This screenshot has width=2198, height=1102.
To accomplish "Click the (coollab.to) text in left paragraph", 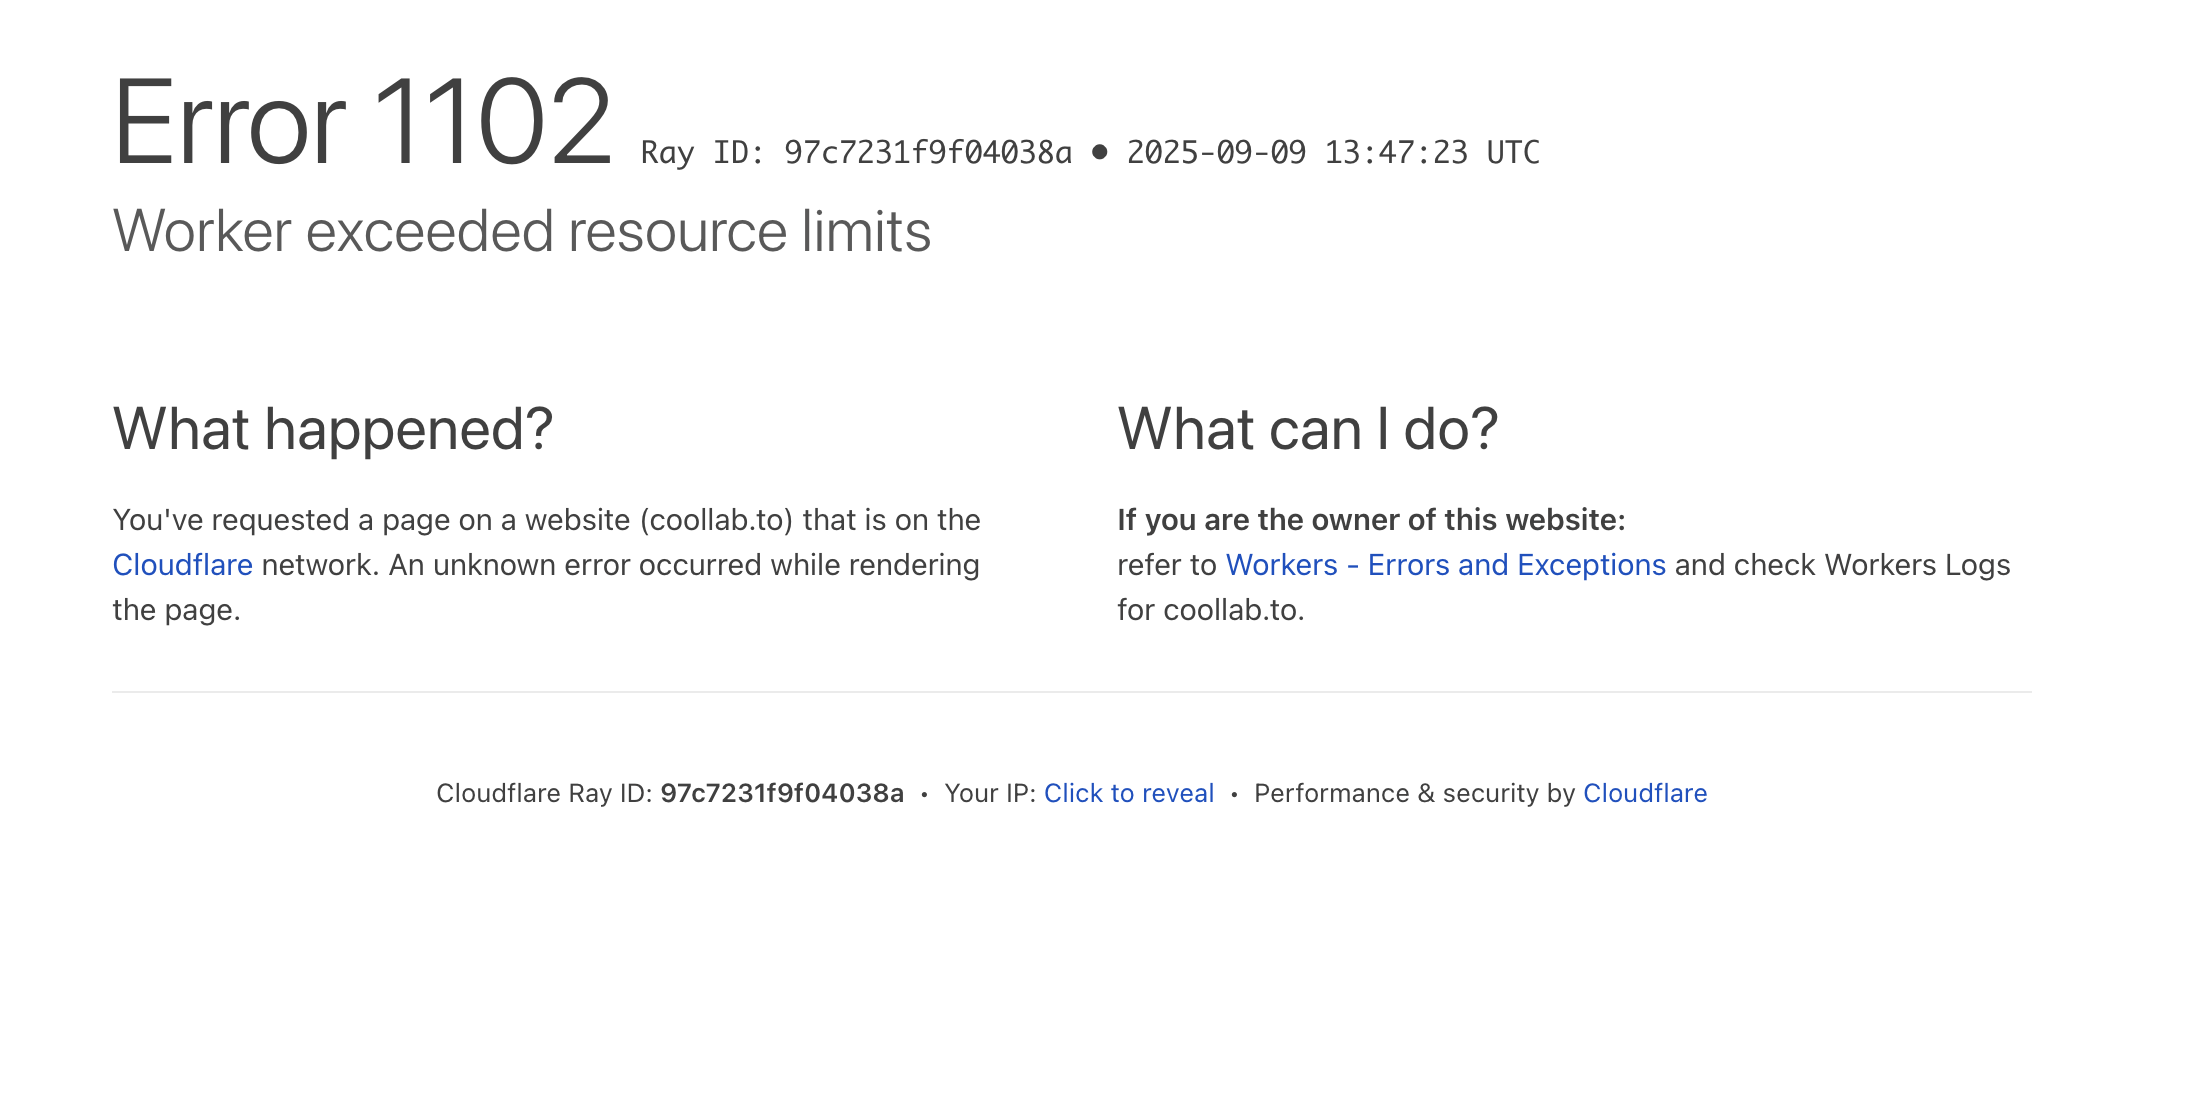I will (716, 520).
